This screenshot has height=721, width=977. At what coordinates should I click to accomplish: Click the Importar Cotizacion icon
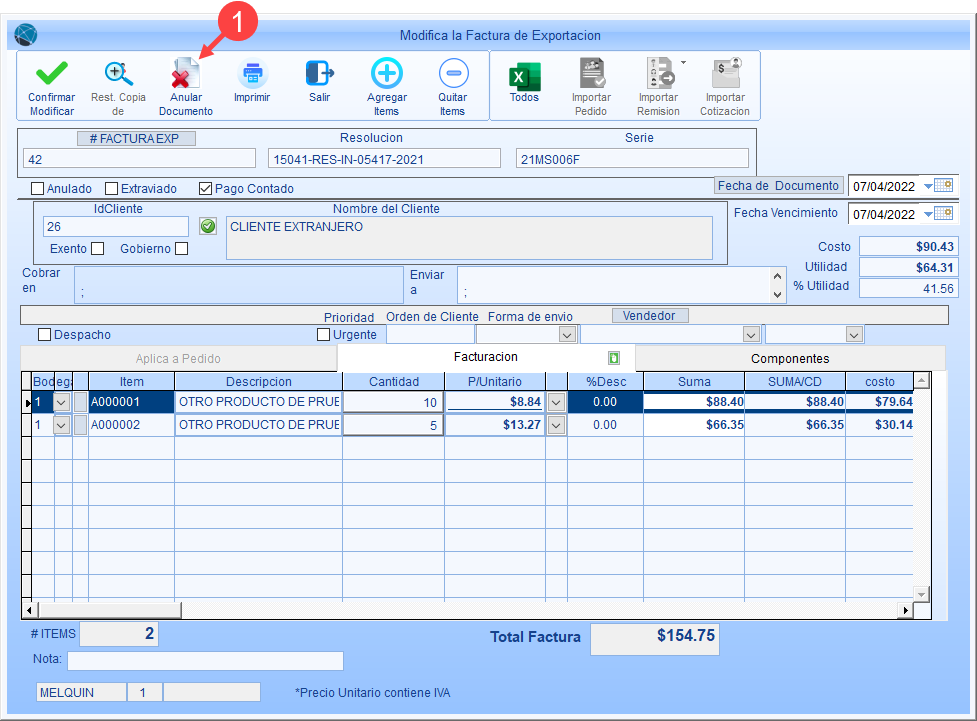click(726, 74)
